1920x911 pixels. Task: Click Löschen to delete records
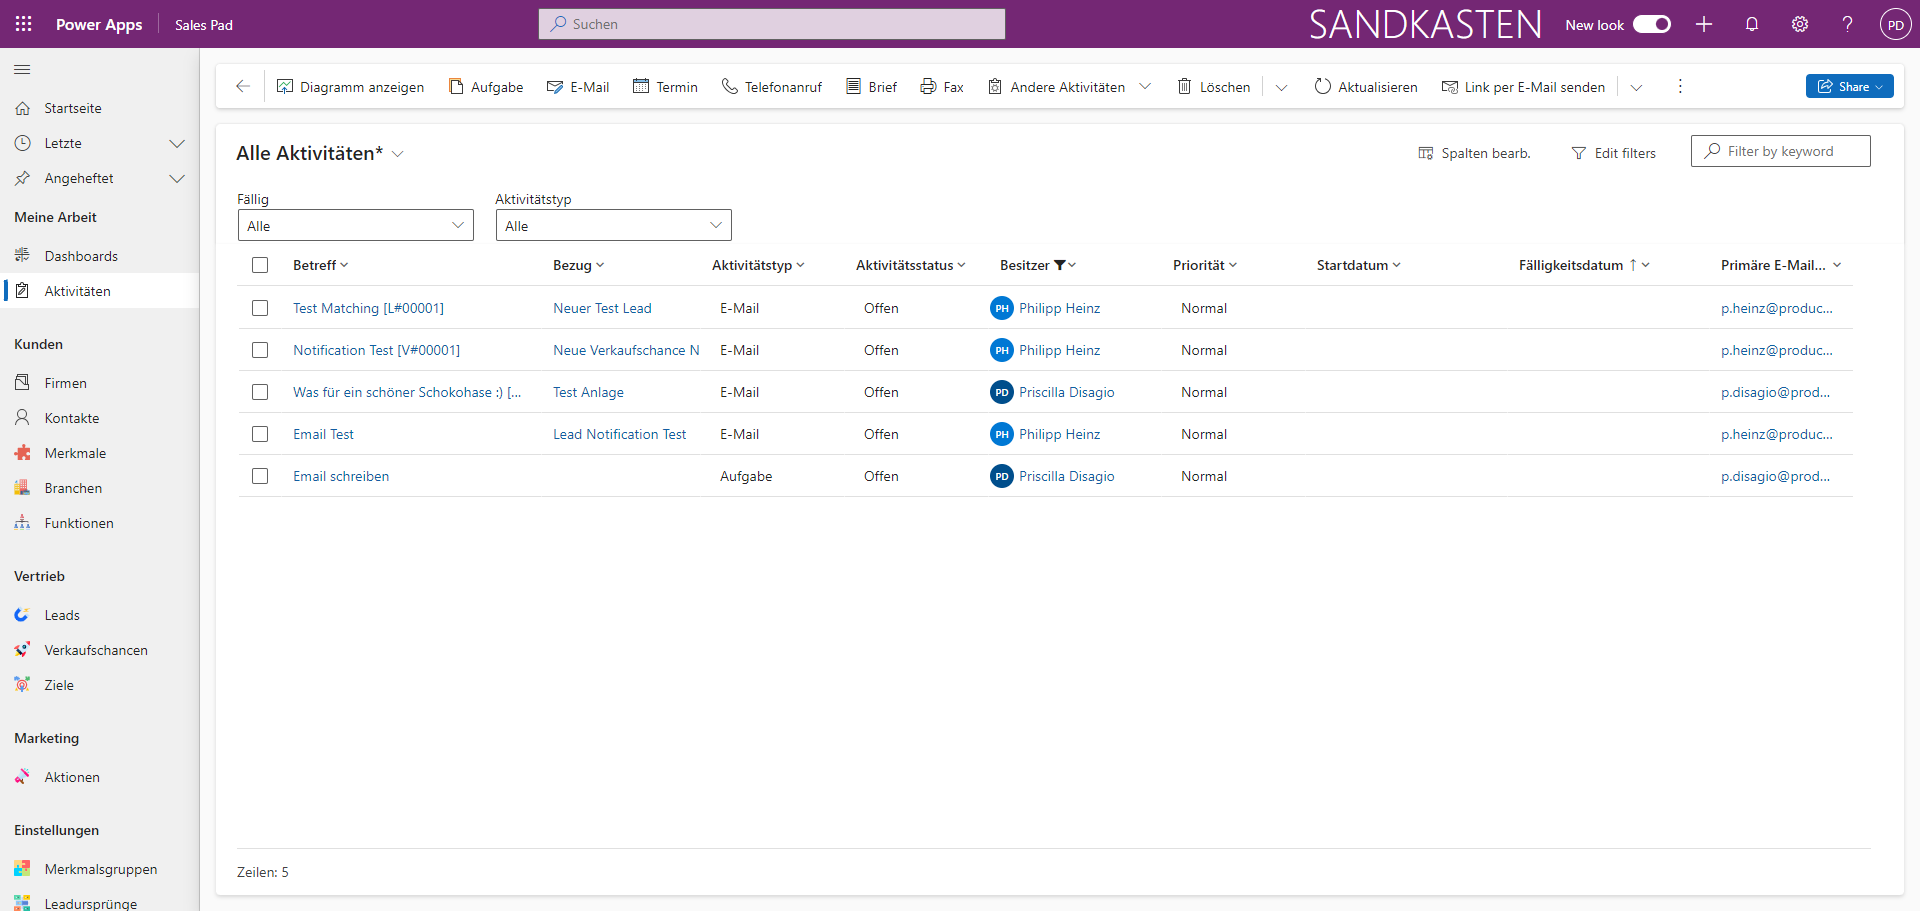click(1214, 87)
